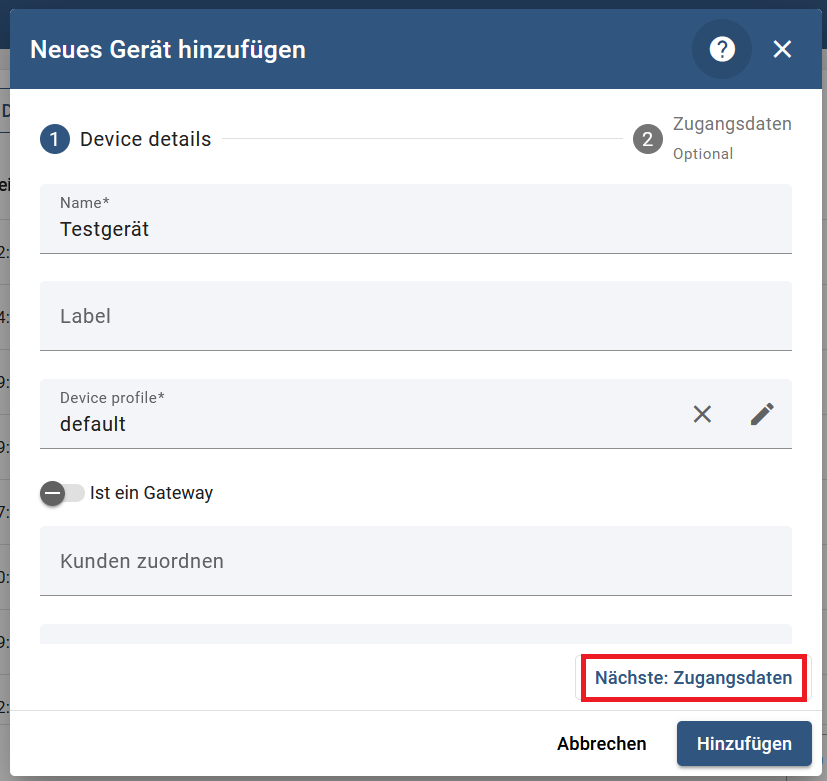
Task: Open the Device profile dropdown
Action: (360, 423)
